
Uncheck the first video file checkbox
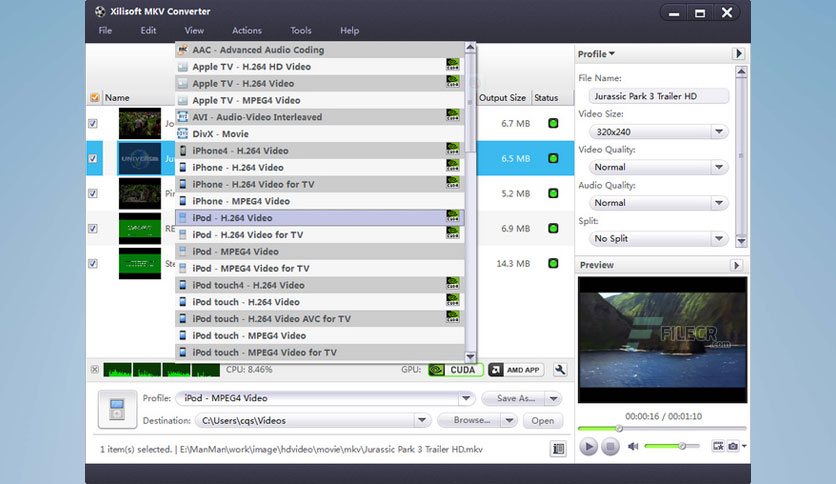point(93,123)
